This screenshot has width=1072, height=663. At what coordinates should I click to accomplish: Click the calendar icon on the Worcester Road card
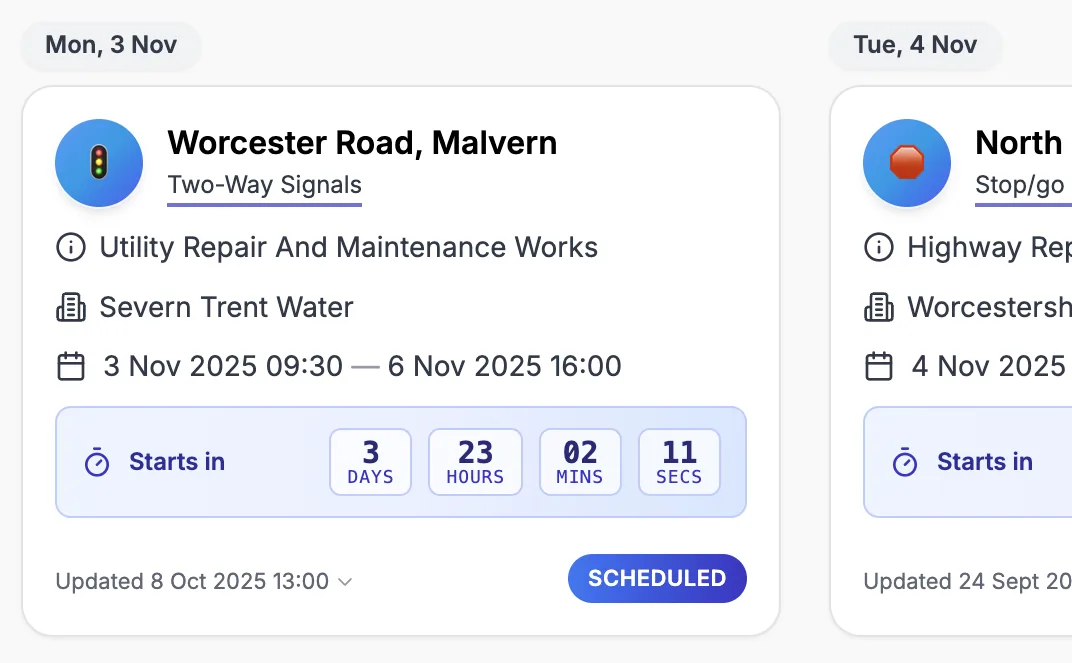point(71,366)
